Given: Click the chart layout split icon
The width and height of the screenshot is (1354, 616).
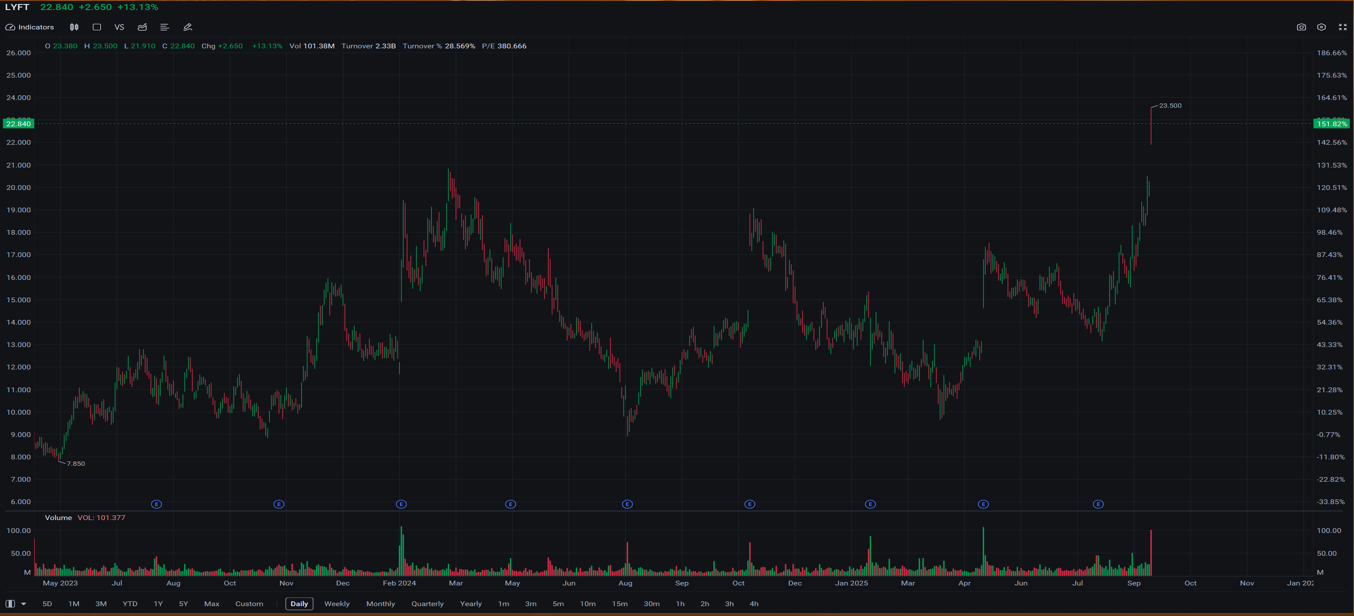Looking at the screenshot, I should coord(10,604).
